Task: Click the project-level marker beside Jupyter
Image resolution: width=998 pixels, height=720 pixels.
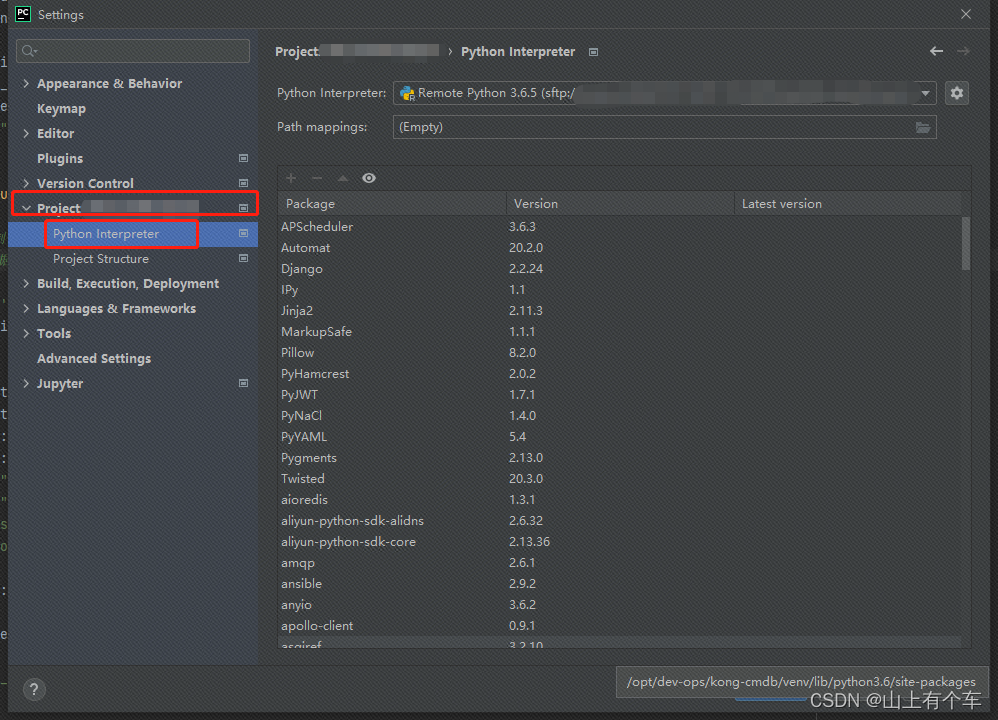Action: click(243, 383)
